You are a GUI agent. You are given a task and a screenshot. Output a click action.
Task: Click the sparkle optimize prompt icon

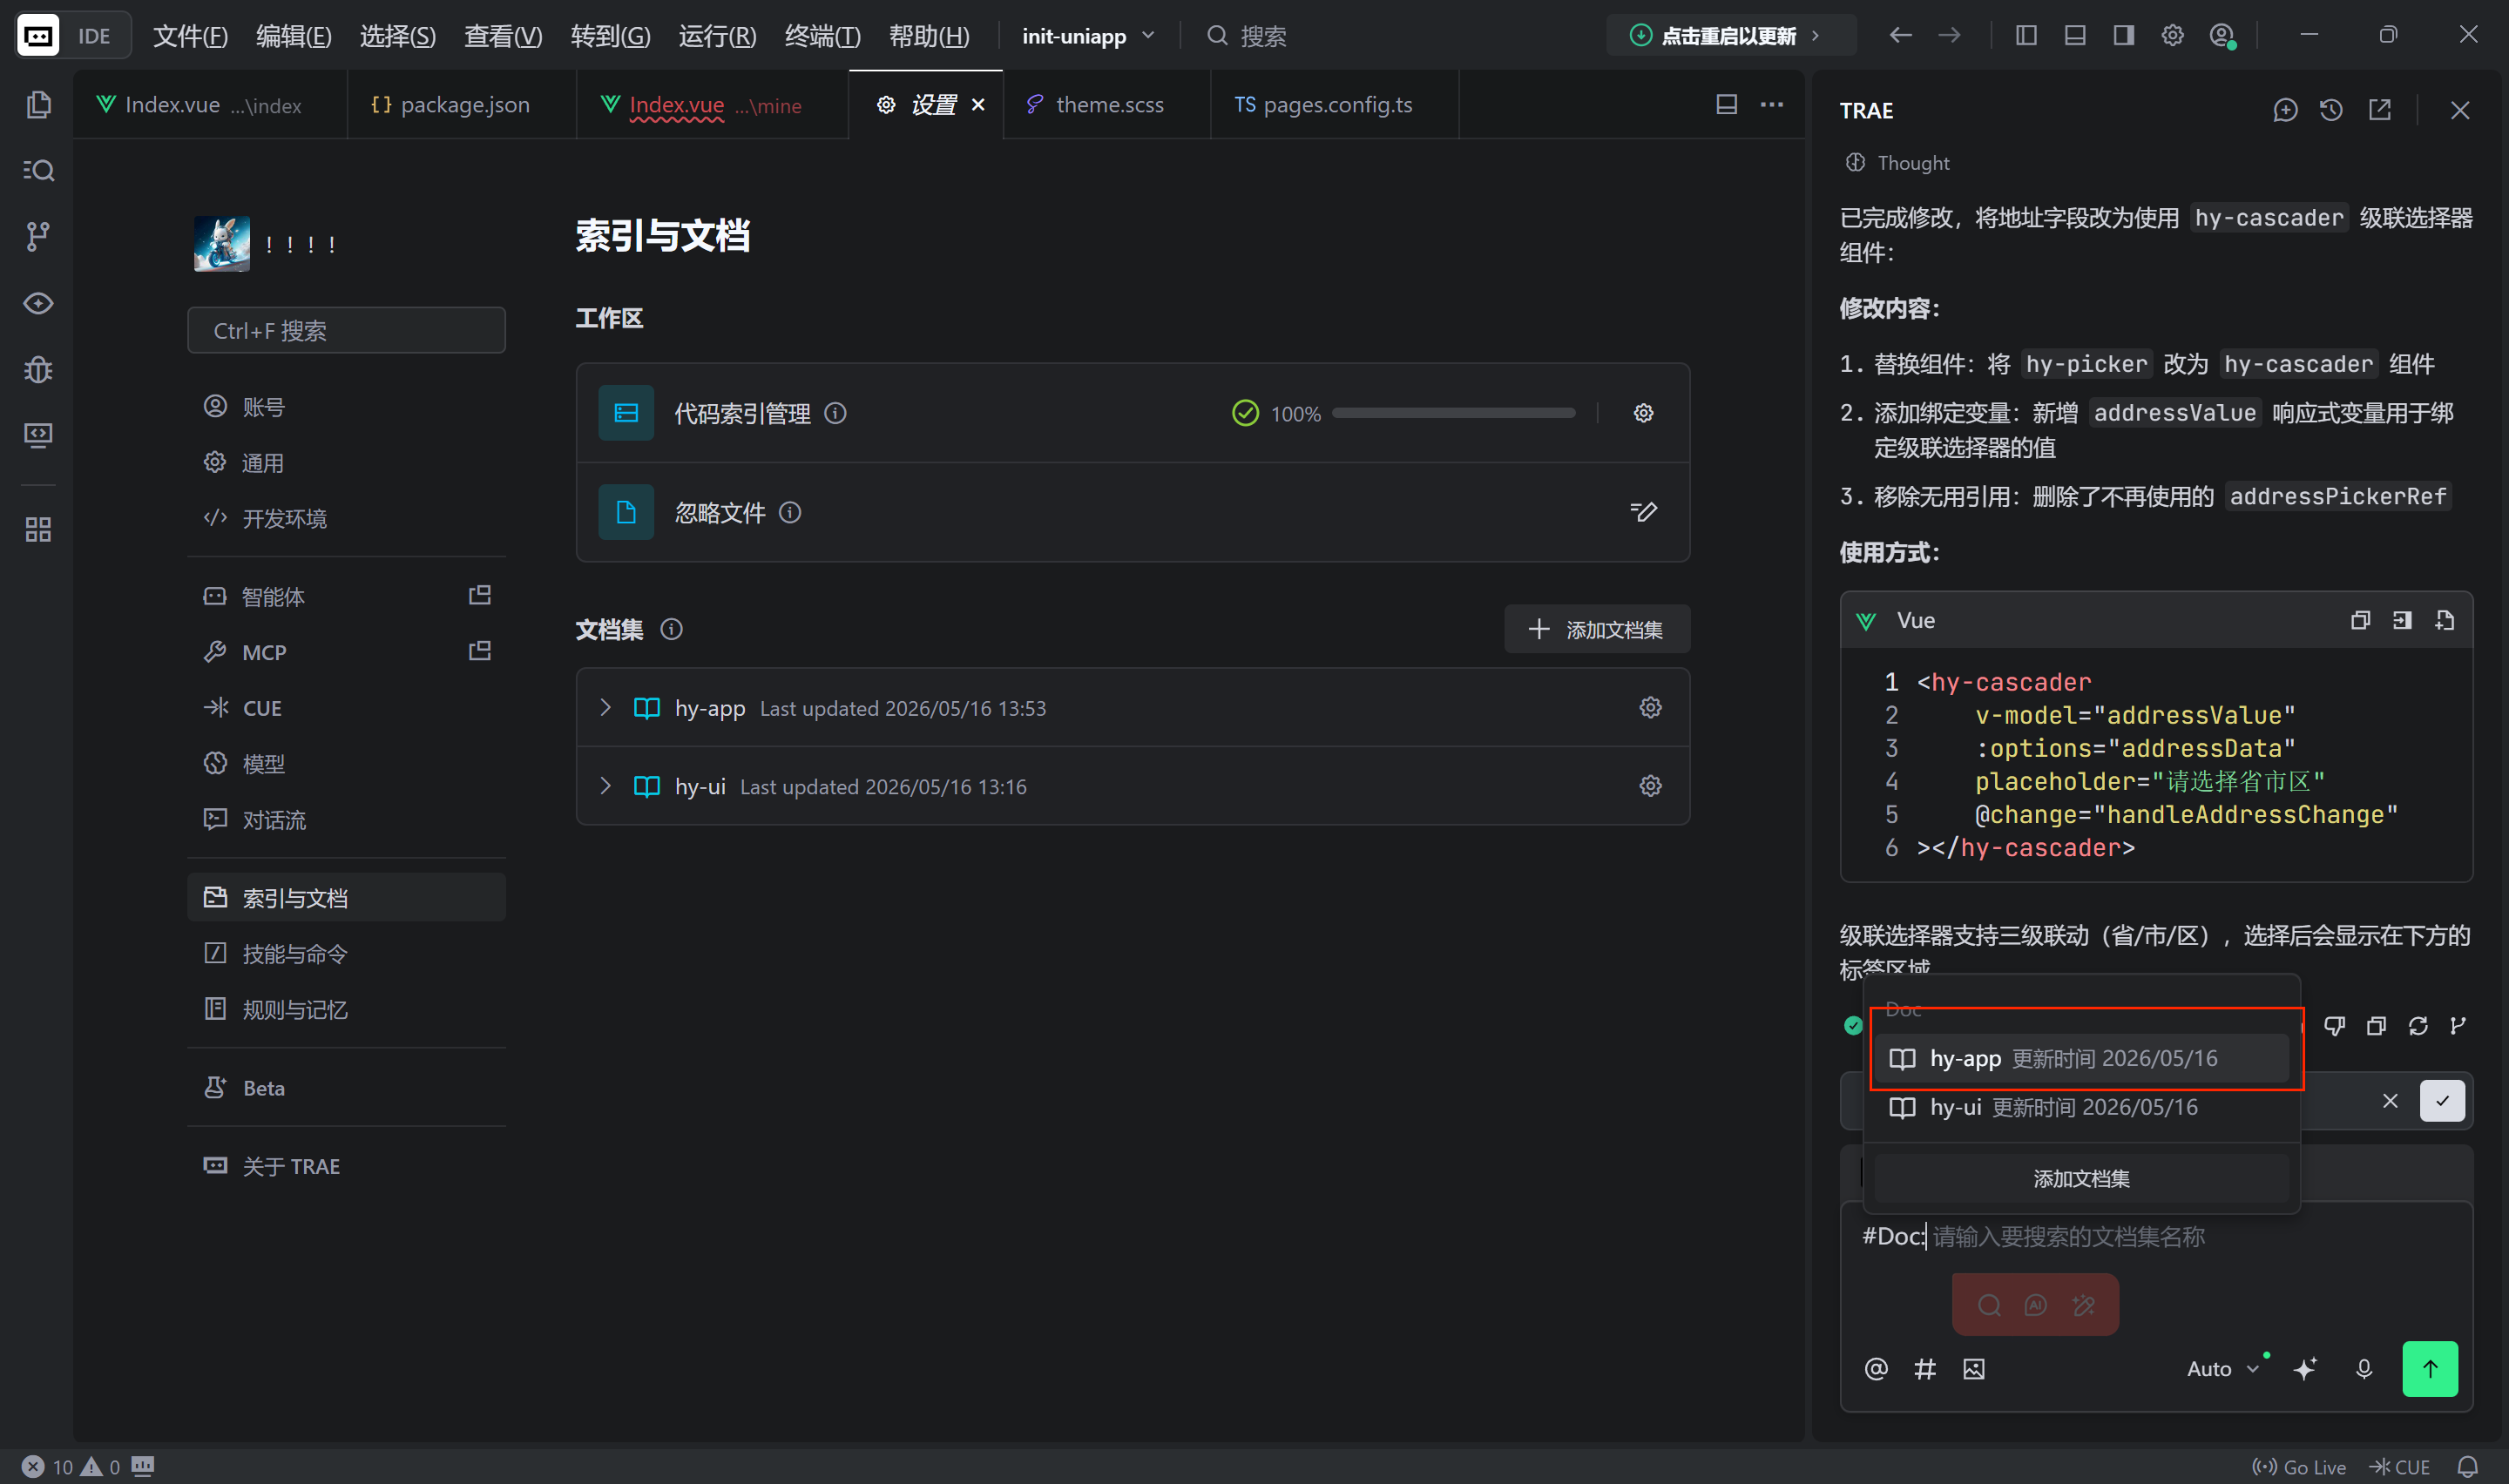coord(2305,1368)
